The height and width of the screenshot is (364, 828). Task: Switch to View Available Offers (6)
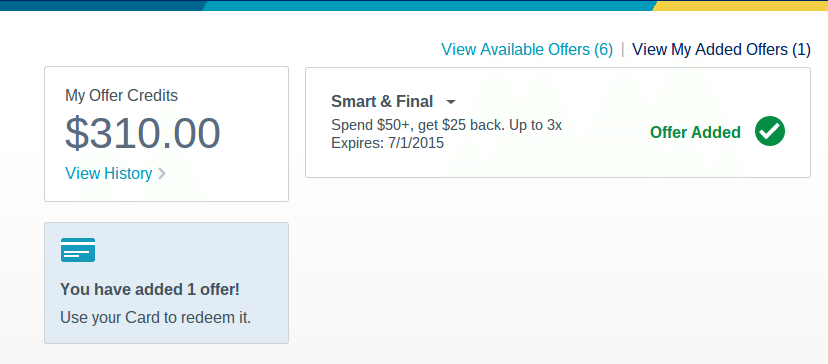[527, 50]
